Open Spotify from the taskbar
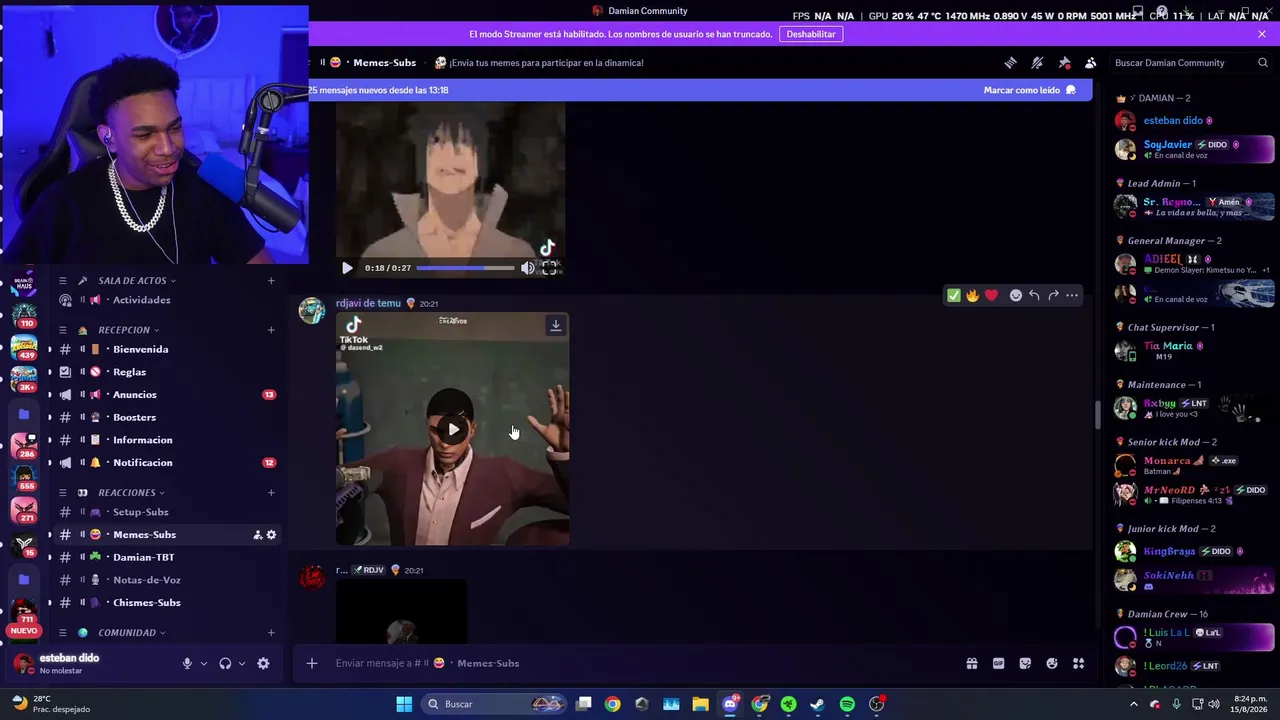1280x720 pixels. (x=847, y=704)
